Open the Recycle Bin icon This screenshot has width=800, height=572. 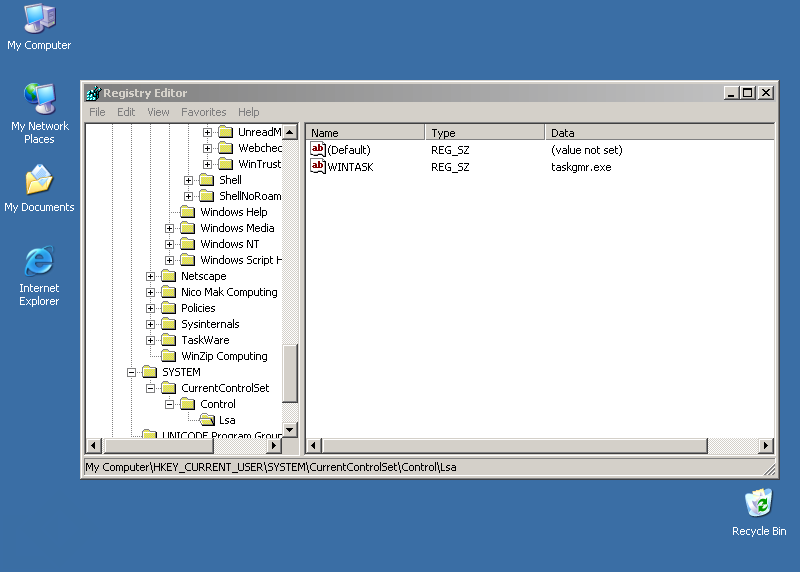click(x=758, y=504)
